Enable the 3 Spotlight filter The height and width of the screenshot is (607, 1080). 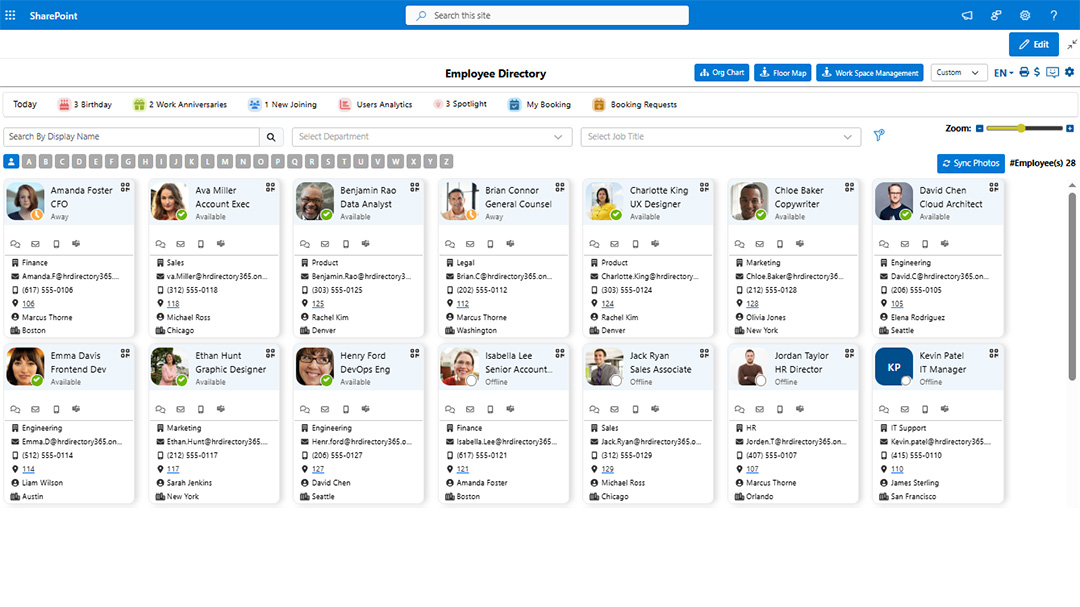coord(460,104)
